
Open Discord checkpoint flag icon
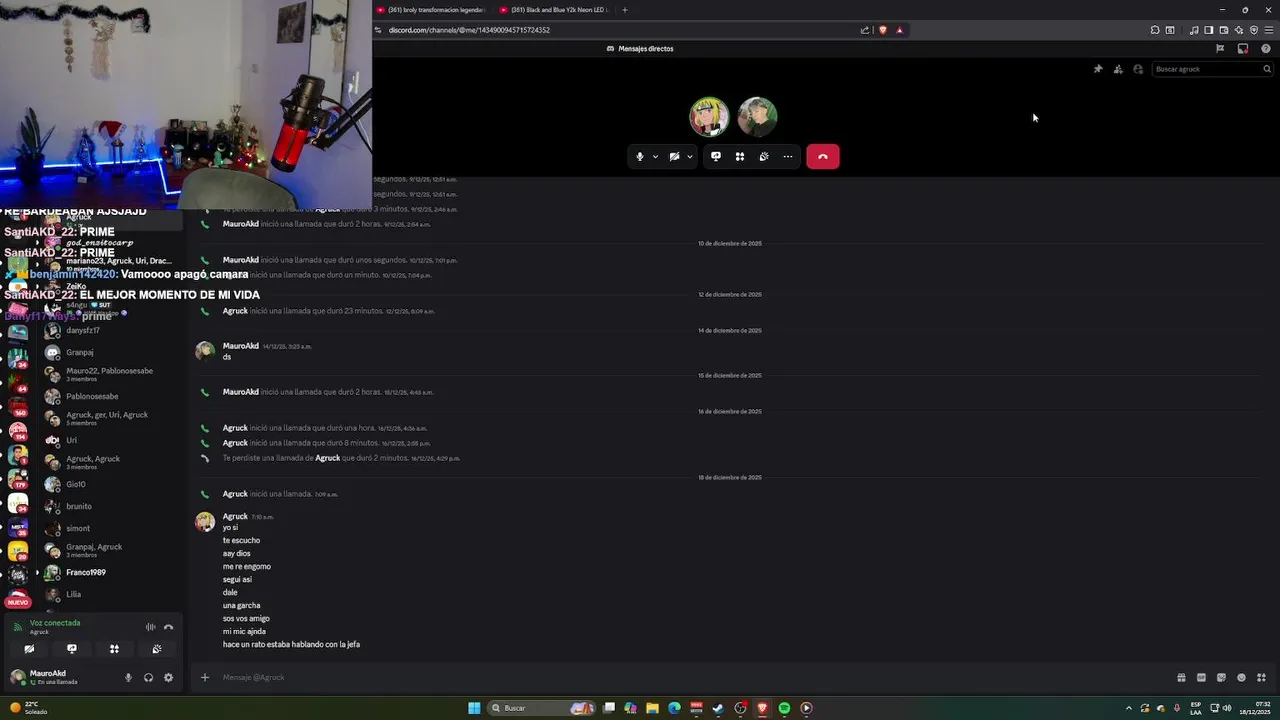pyautogui.click(x=1220, y=48)
